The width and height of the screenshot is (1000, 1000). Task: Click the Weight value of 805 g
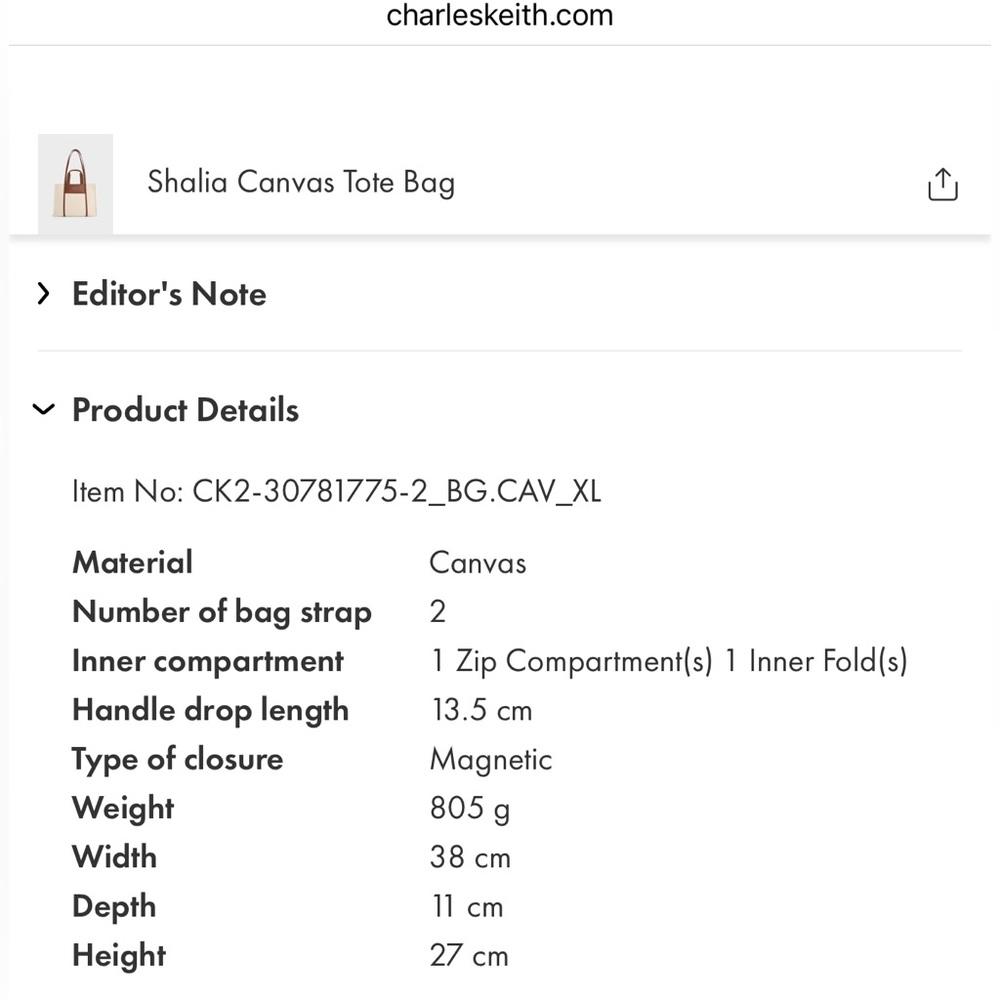click(470, 808)
